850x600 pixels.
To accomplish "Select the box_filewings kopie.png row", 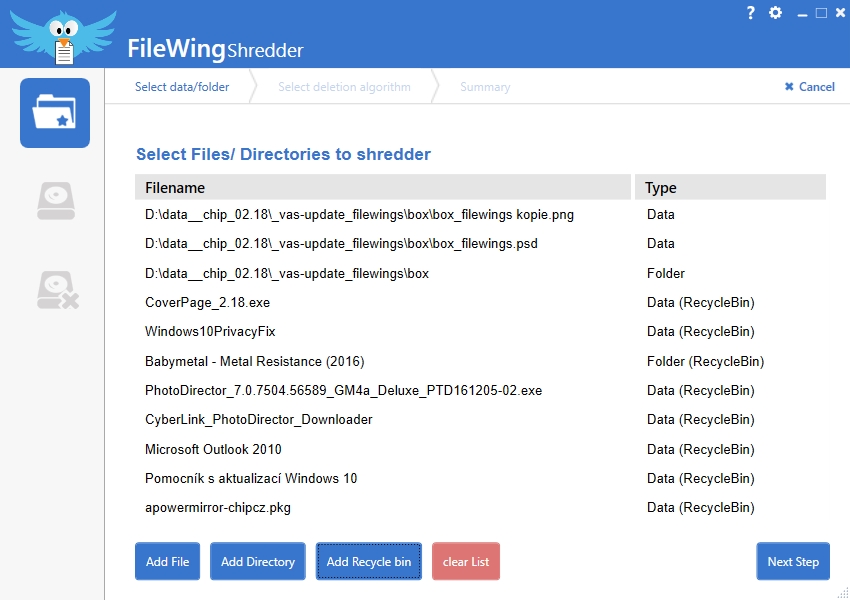I will (x=480, y=215).
